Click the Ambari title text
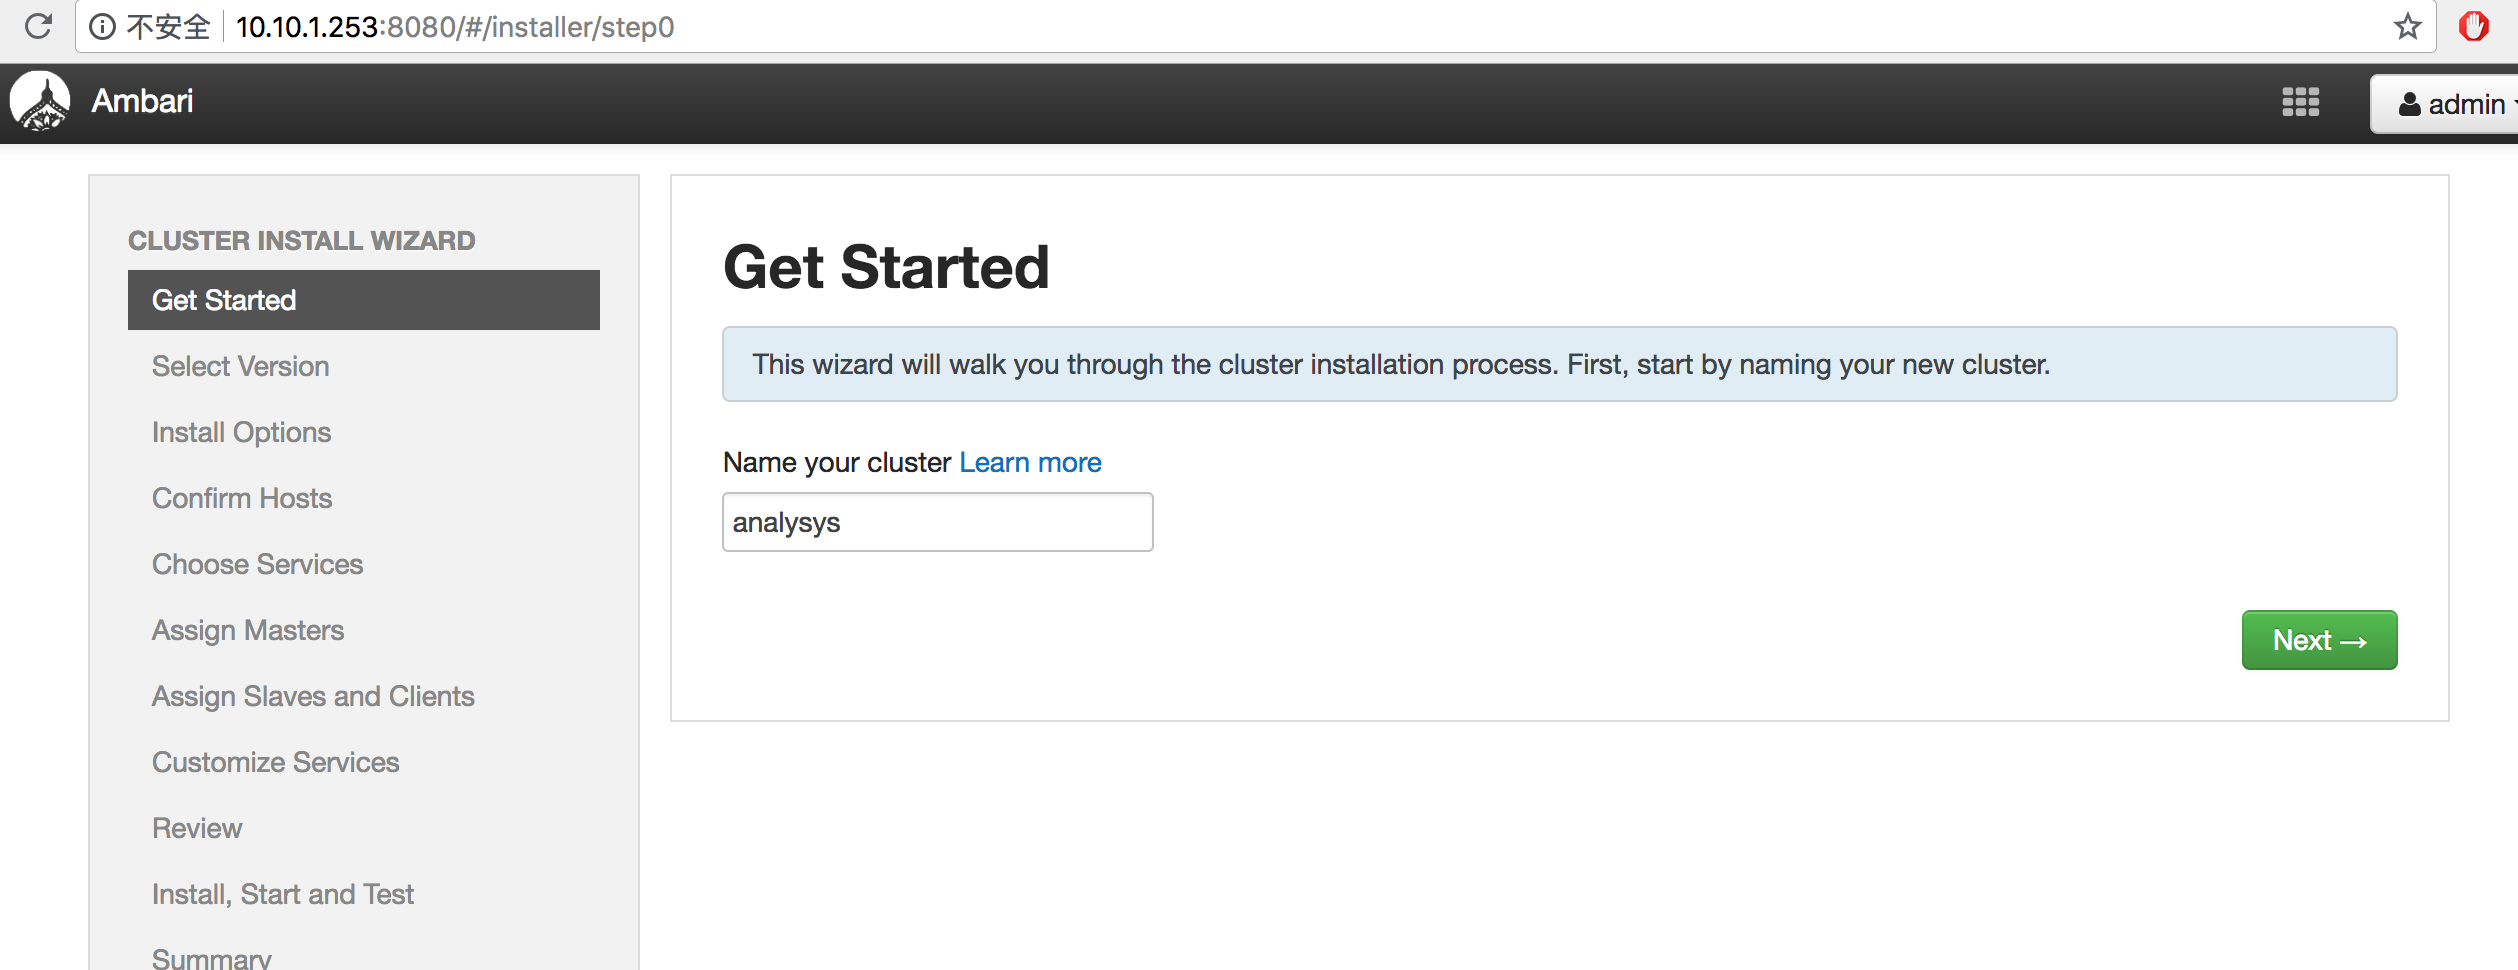 142,101
